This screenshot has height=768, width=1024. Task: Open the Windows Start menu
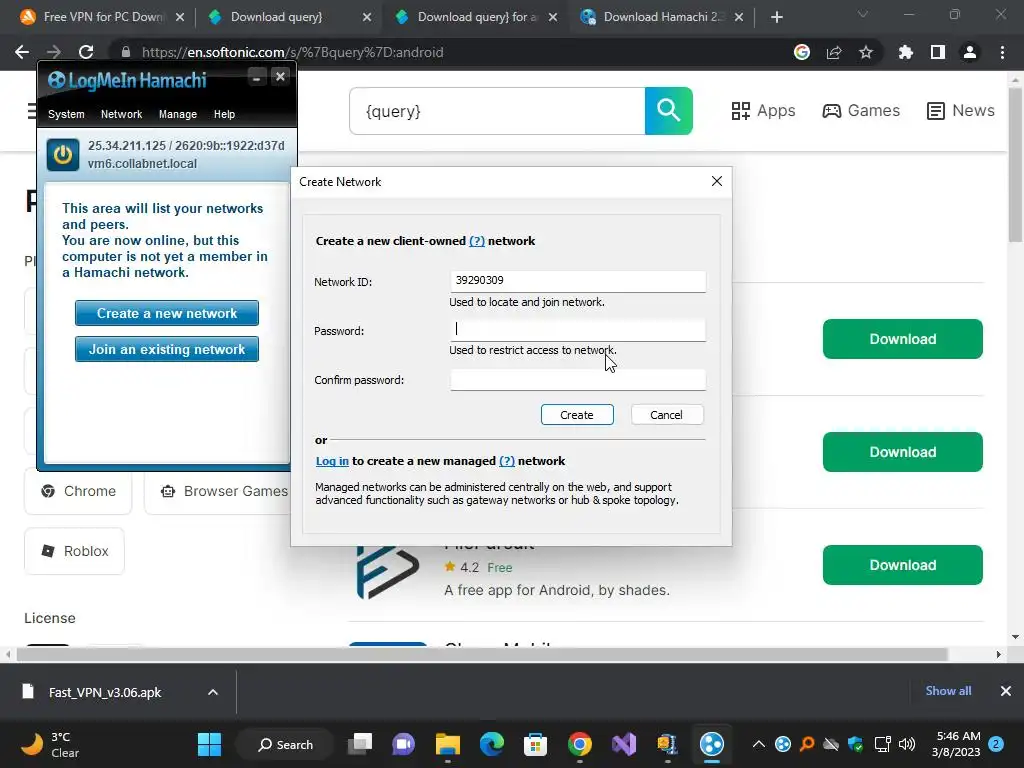[x=210, y=744]
